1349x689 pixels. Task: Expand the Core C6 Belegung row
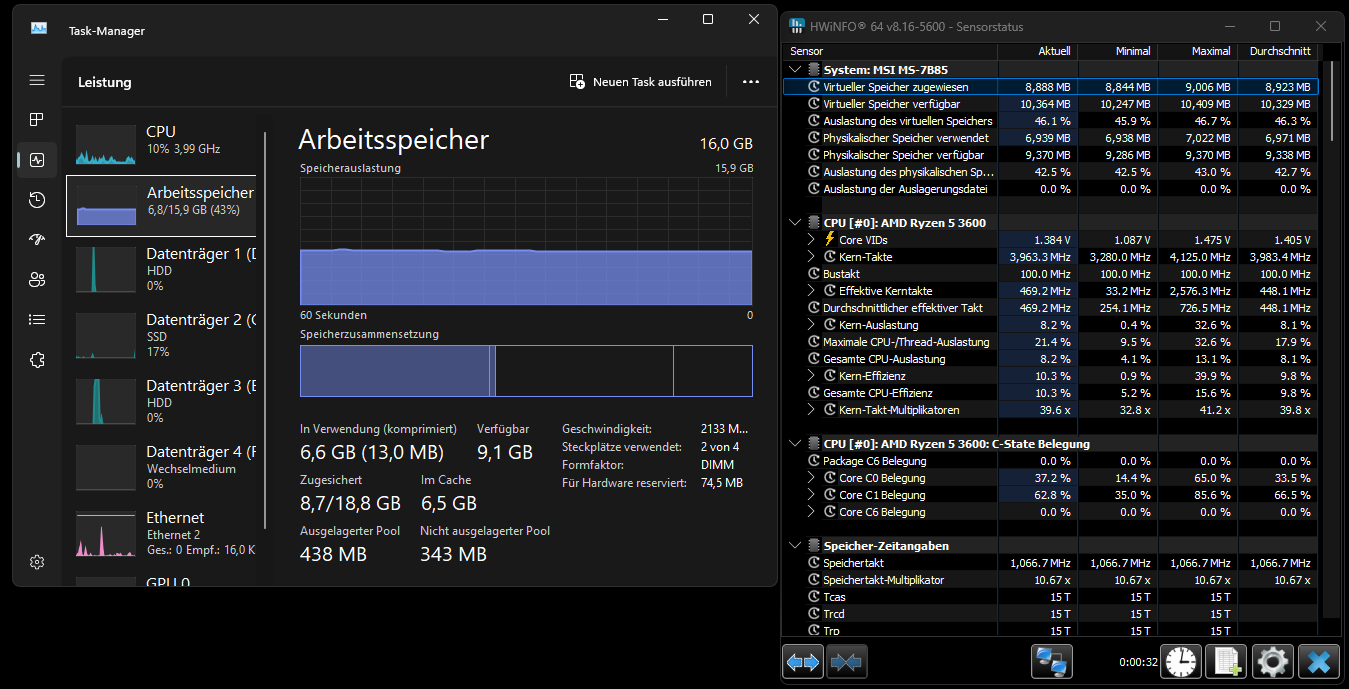tap(811, 512)
